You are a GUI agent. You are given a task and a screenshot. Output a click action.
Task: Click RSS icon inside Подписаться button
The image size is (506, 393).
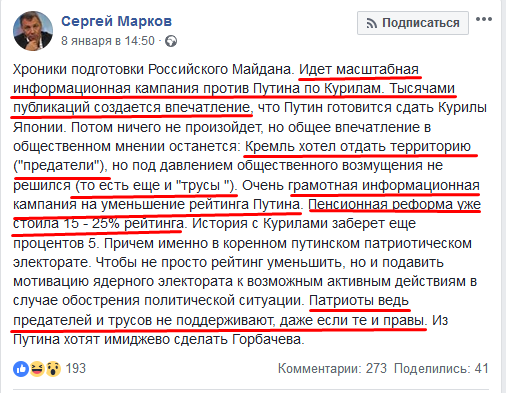371,23
